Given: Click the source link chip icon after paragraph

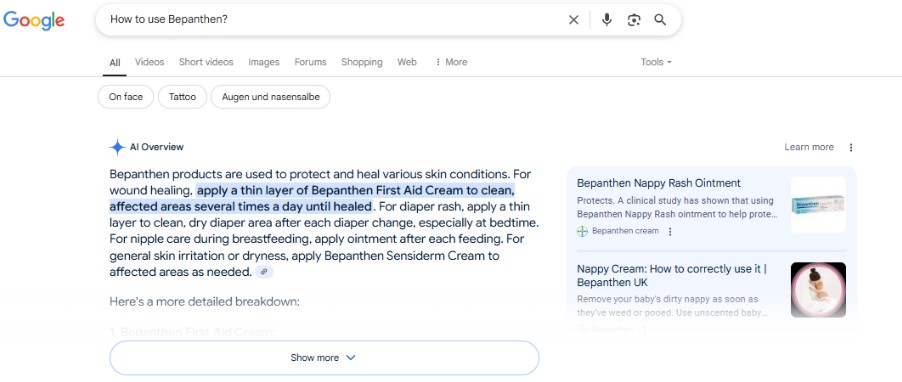Looking at the screenshot, I should [x=263, y=272].
